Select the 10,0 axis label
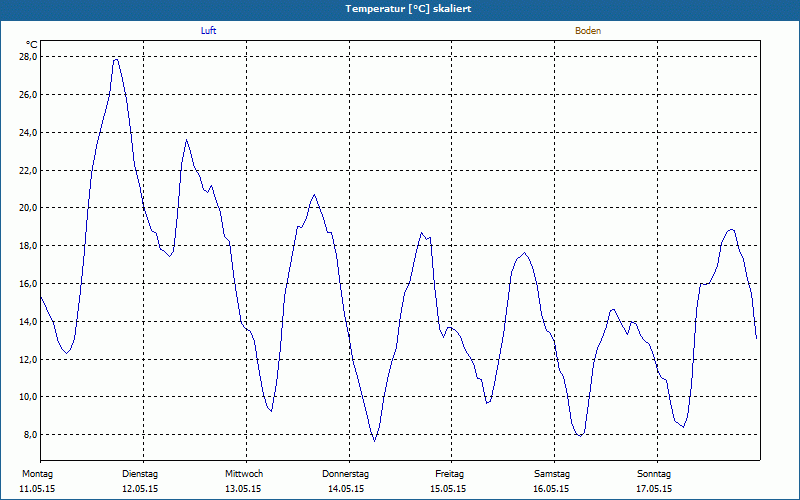 29,396
